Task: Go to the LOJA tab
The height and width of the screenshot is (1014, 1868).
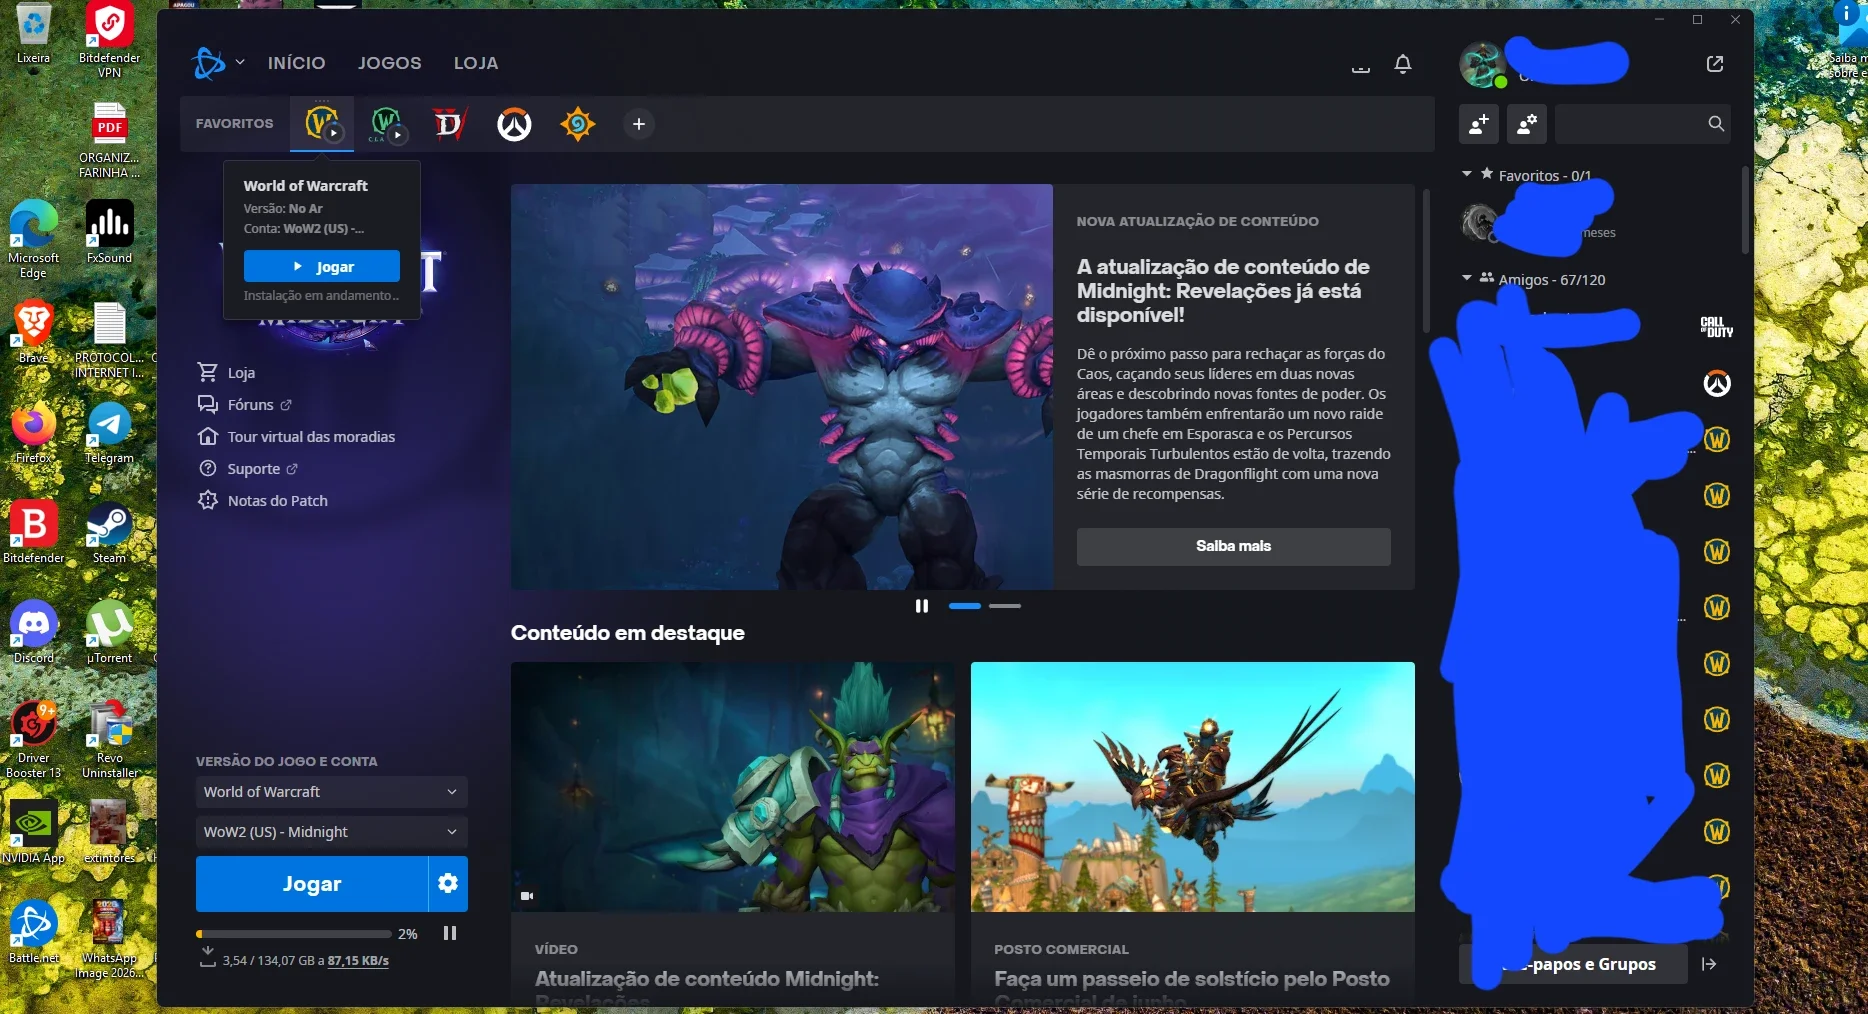Action: (x=476, y=63)
